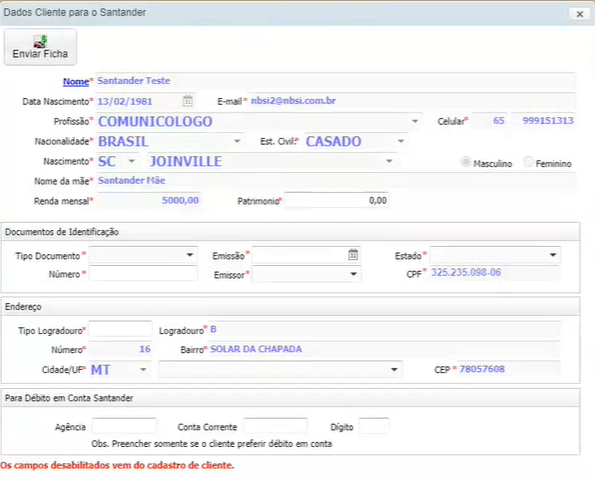Close the Dados Cliente para o Santander dialog
Image resolution: width=595 pixels, height=482 pixels.
coord(579,14)
